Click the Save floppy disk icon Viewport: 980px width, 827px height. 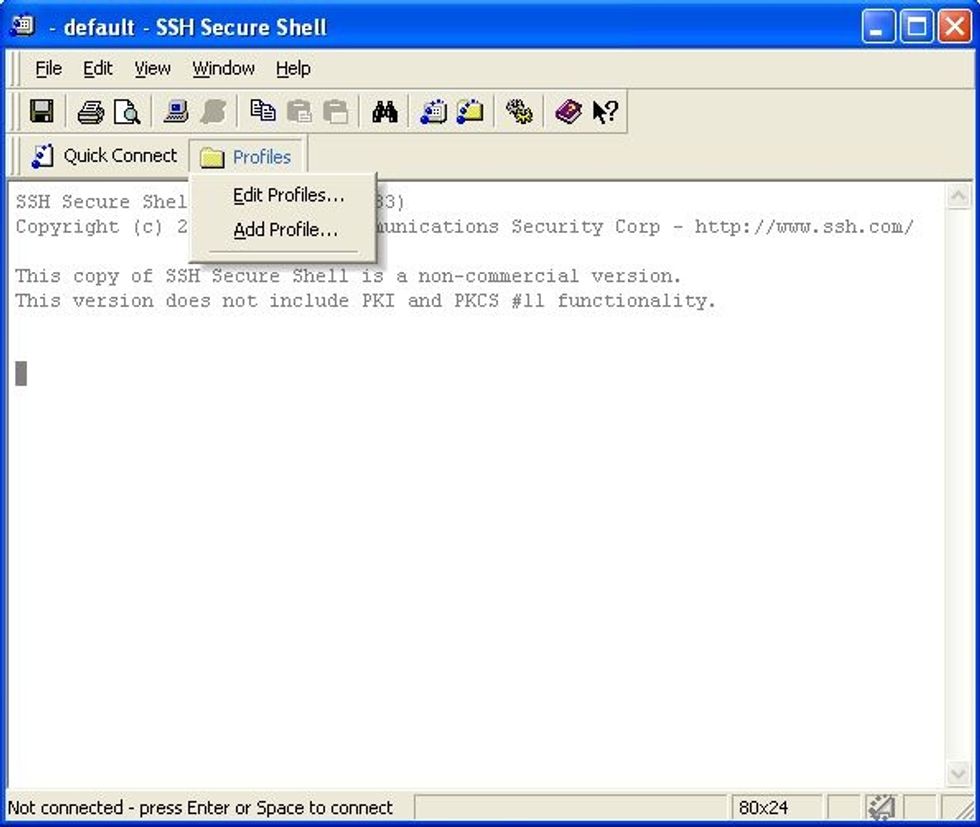(41, 112)
